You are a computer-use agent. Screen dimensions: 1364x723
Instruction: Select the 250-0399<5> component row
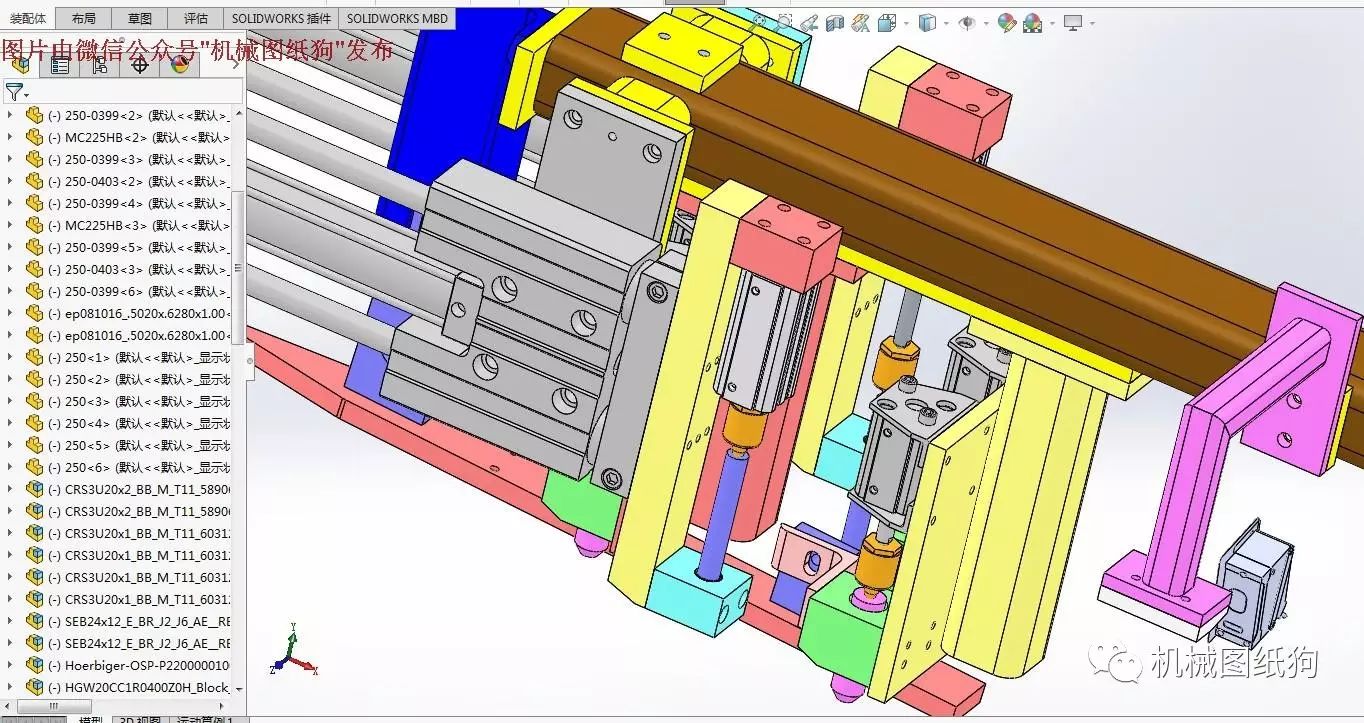(118, 247)
